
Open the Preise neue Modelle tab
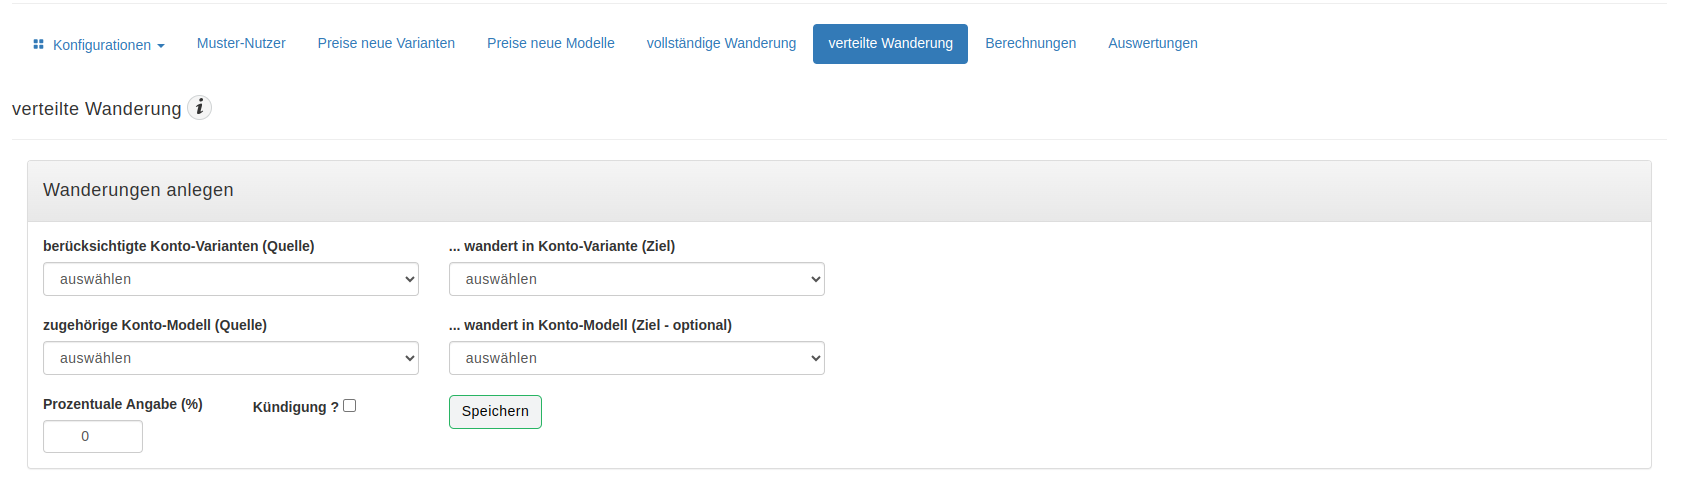coord(551,44)
